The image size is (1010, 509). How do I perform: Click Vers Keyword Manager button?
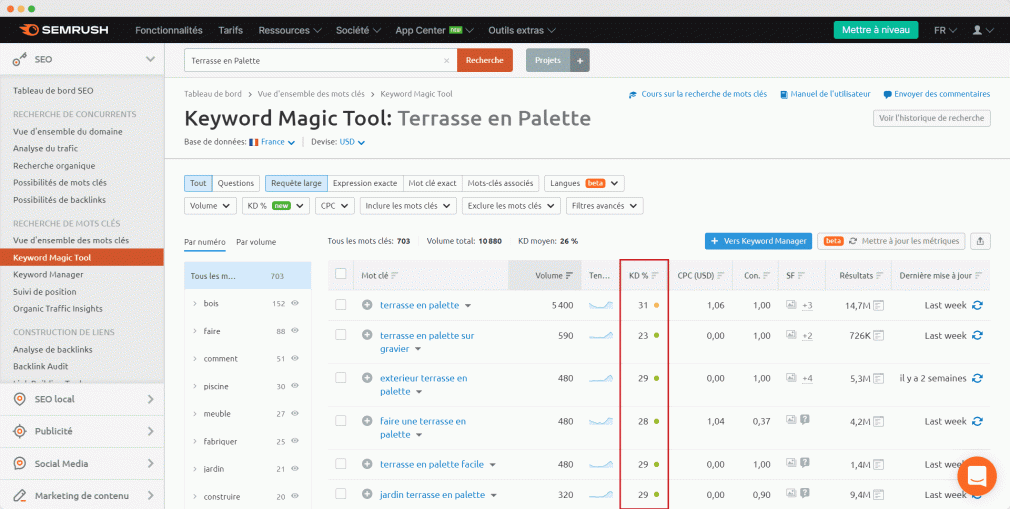pyautogui.click(x=758, y=241)
